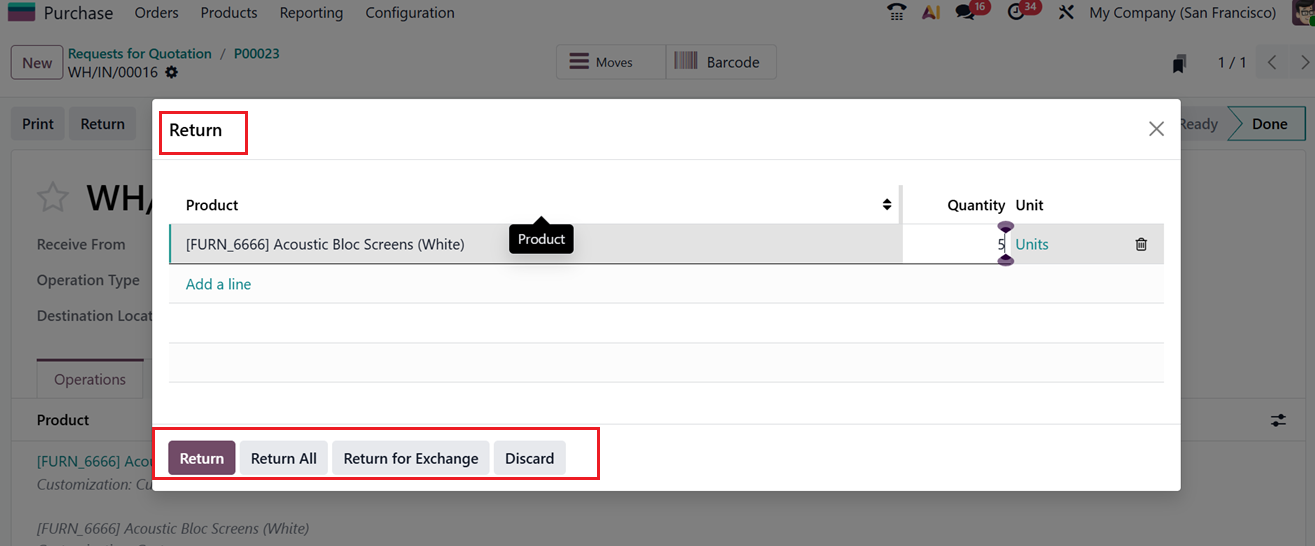Image resolution: width=1315 pixels, height=546 pixels.
Task: Open Requests for Quotation breadcrumb
Action: (140, 54)
